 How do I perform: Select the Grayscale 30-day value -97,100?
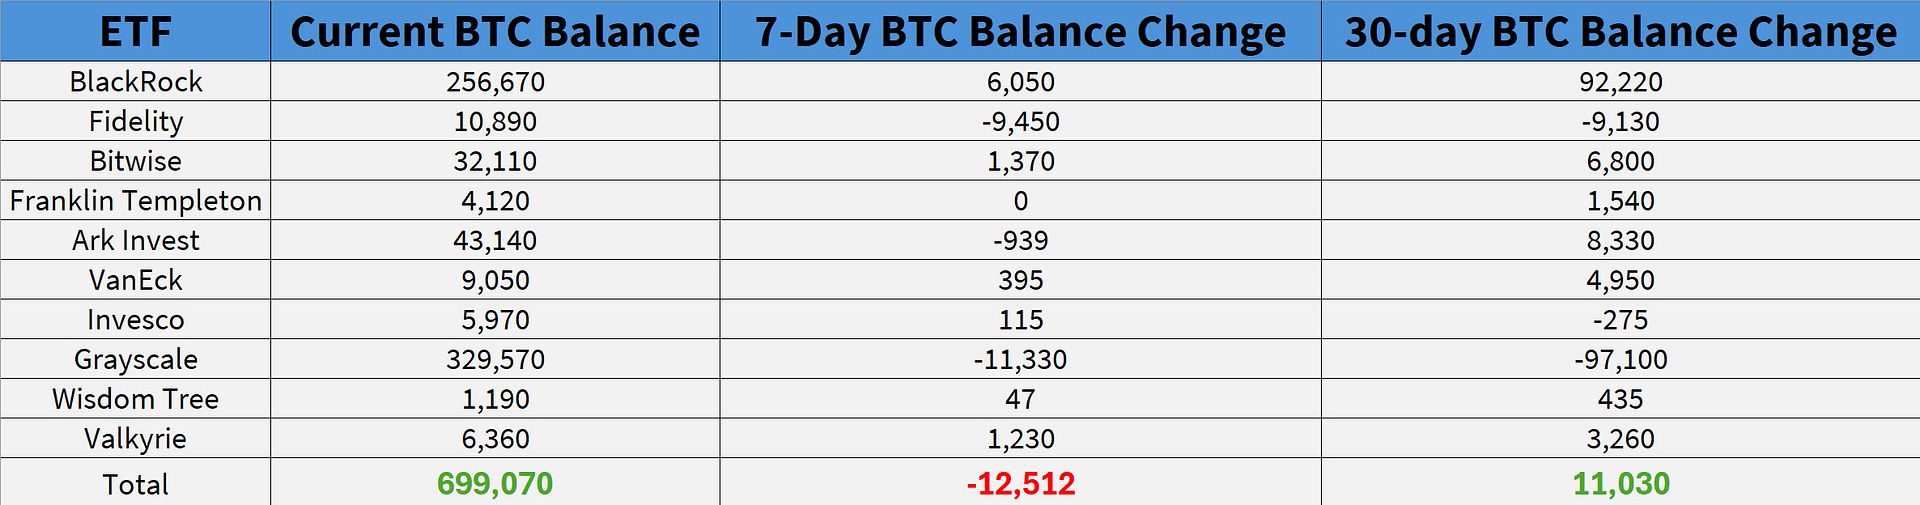point(1620,359)
